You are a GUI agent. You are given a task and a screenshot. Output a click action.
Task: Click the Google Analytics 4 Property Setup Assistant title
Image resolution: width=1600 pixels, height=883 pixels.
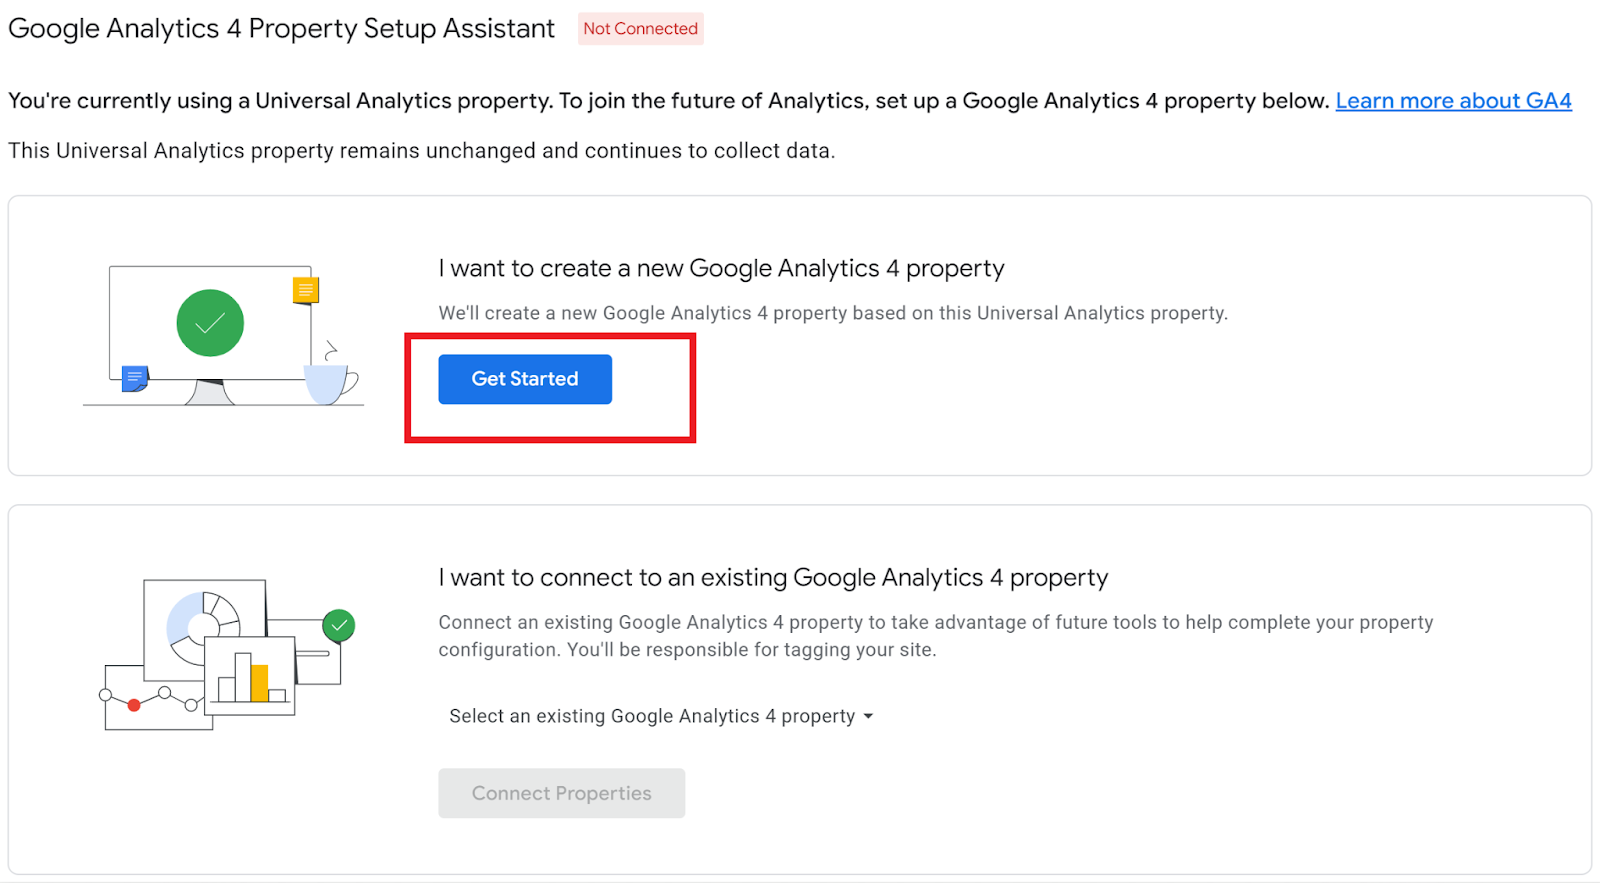pos(281,28)
